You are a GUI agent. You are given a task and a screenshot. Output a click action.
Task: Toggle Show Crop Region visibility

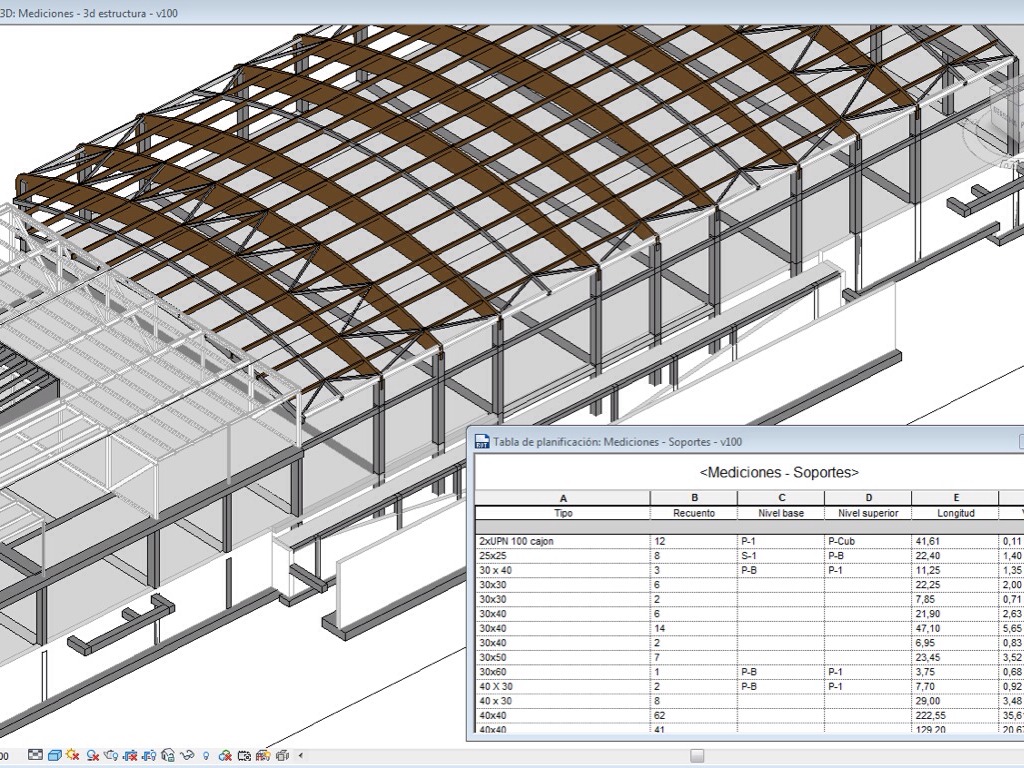click(x=149, y=755)
